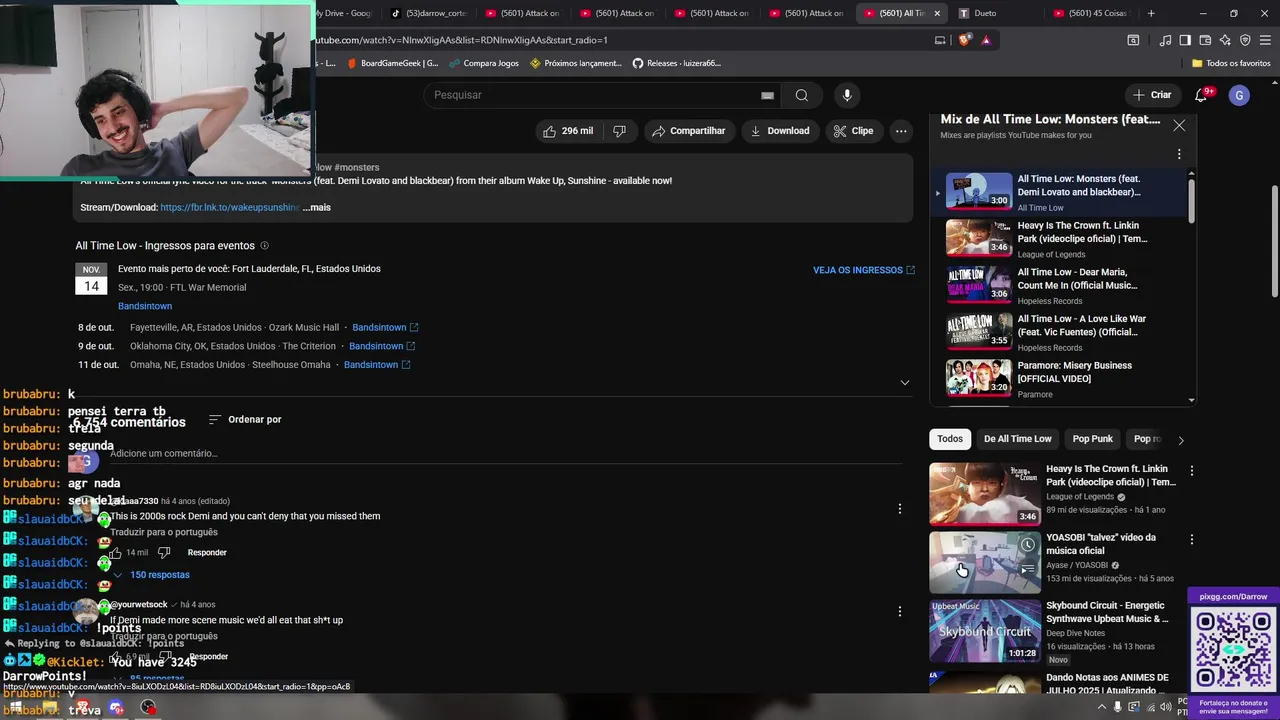
Task: Open Skybound Circuit recommended video
Action: pyautogui.click(x=985, y=630)
